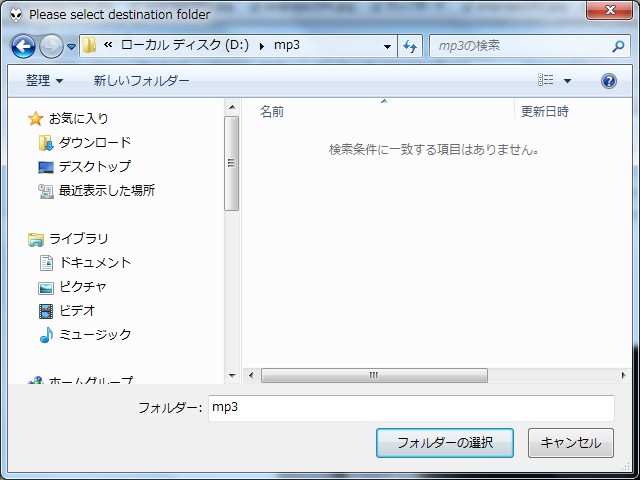Select デスクトップ in the navigation pane
Image resolution: width=640 pixels, height=480 pixels.
94,167
